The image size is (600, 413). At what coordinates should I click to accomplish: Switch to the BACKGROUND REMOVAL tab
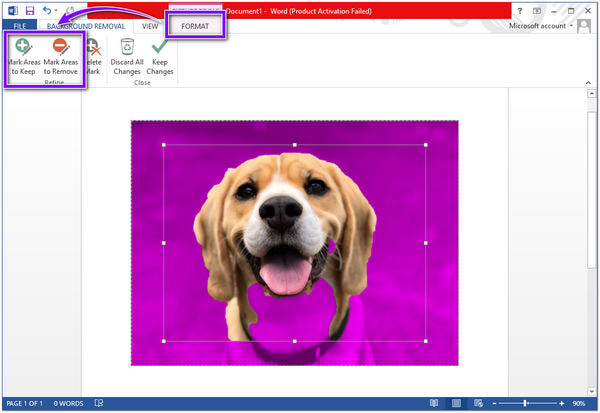tap(86, 26)
